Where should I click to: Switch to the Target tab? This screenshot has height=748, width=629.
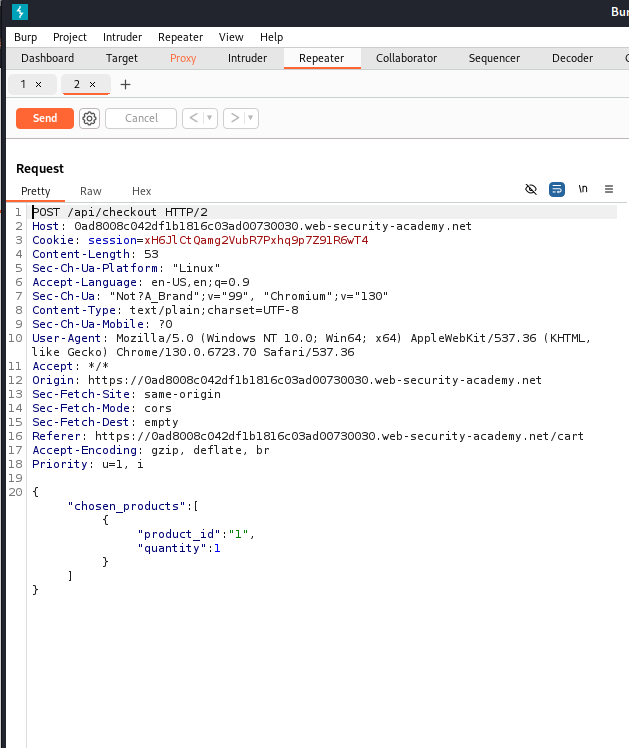click(x=122, y=58)
